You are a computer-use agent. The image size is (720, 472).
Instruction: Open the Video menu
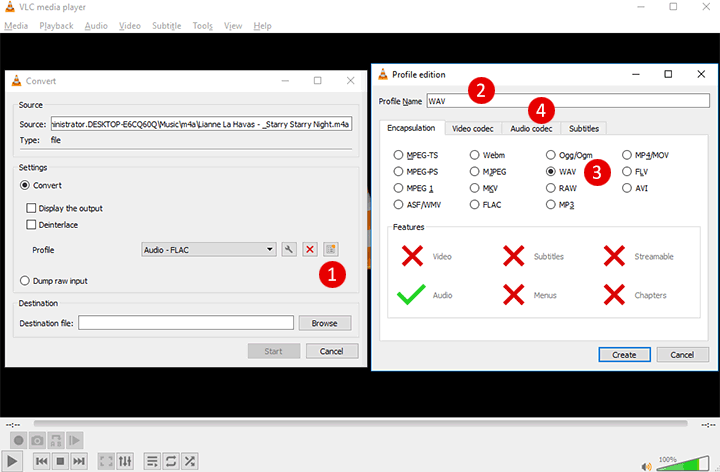(x=129, y=26)
